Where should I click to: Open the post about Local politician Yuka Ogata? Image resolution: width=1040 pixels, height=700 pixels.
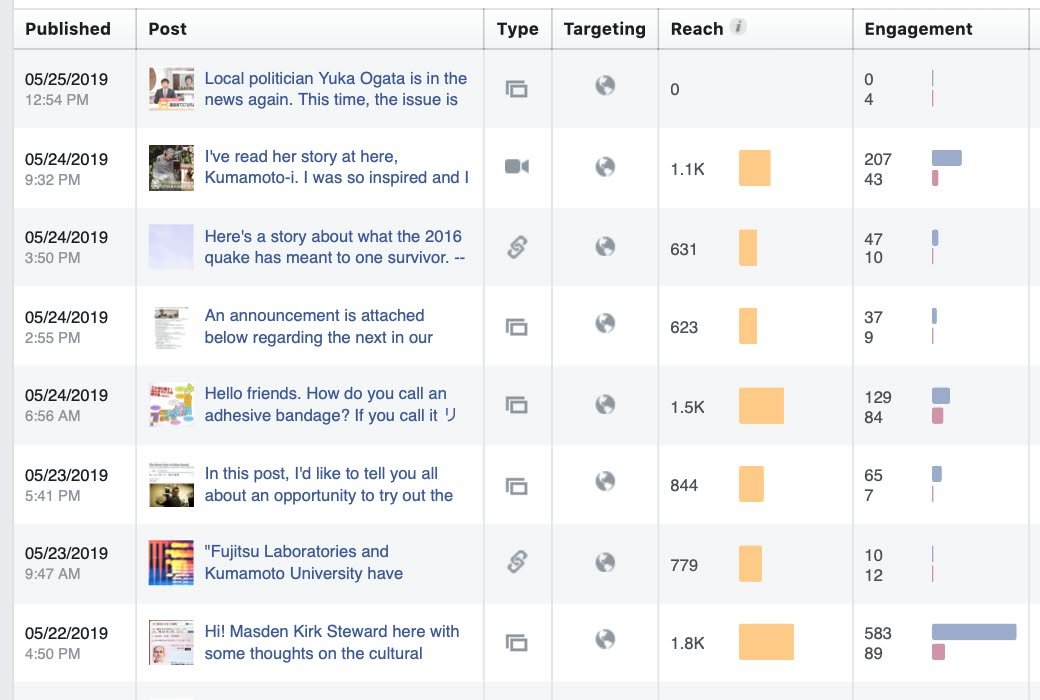(335, 89)
